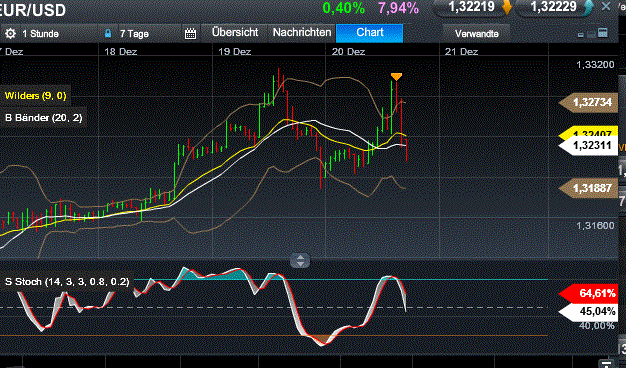Open chart settings gear icon
626x368 pixels.
click(10, 34)
